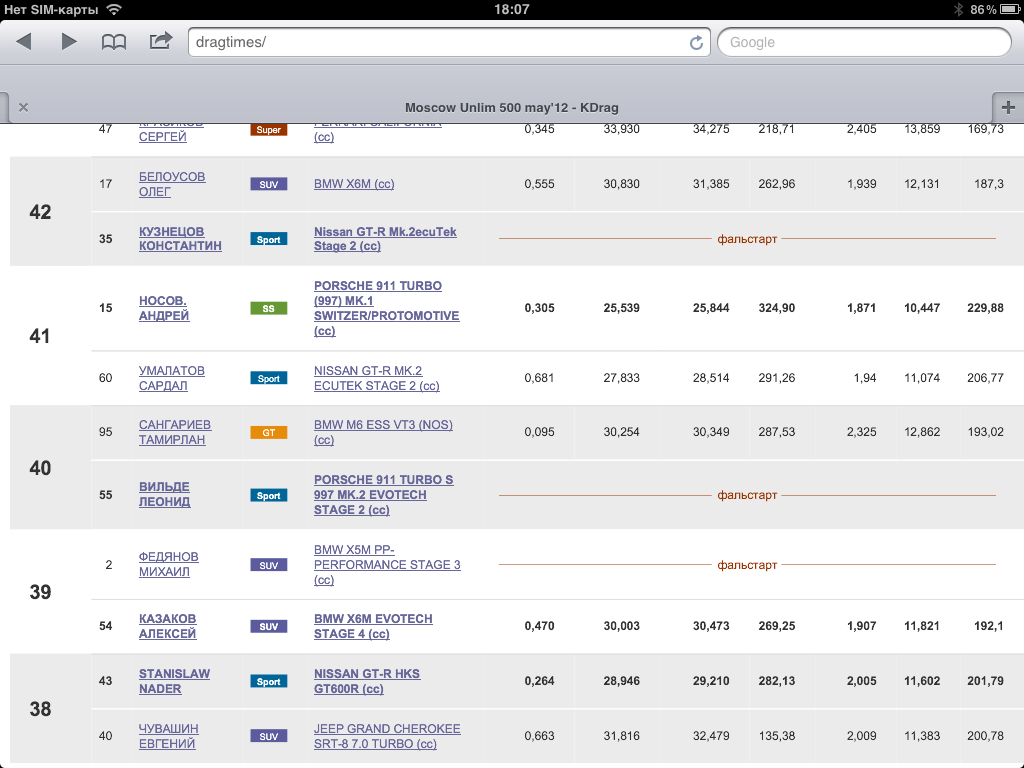
Task: Click the green SS class badge
Action: coord(268,308)
